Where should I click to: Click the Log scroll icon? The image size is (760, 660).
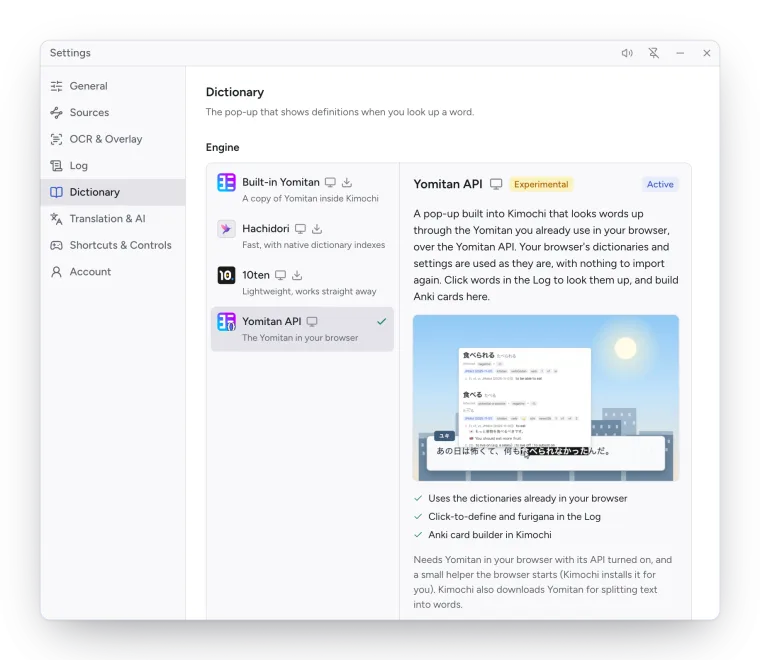pos(56,166)
